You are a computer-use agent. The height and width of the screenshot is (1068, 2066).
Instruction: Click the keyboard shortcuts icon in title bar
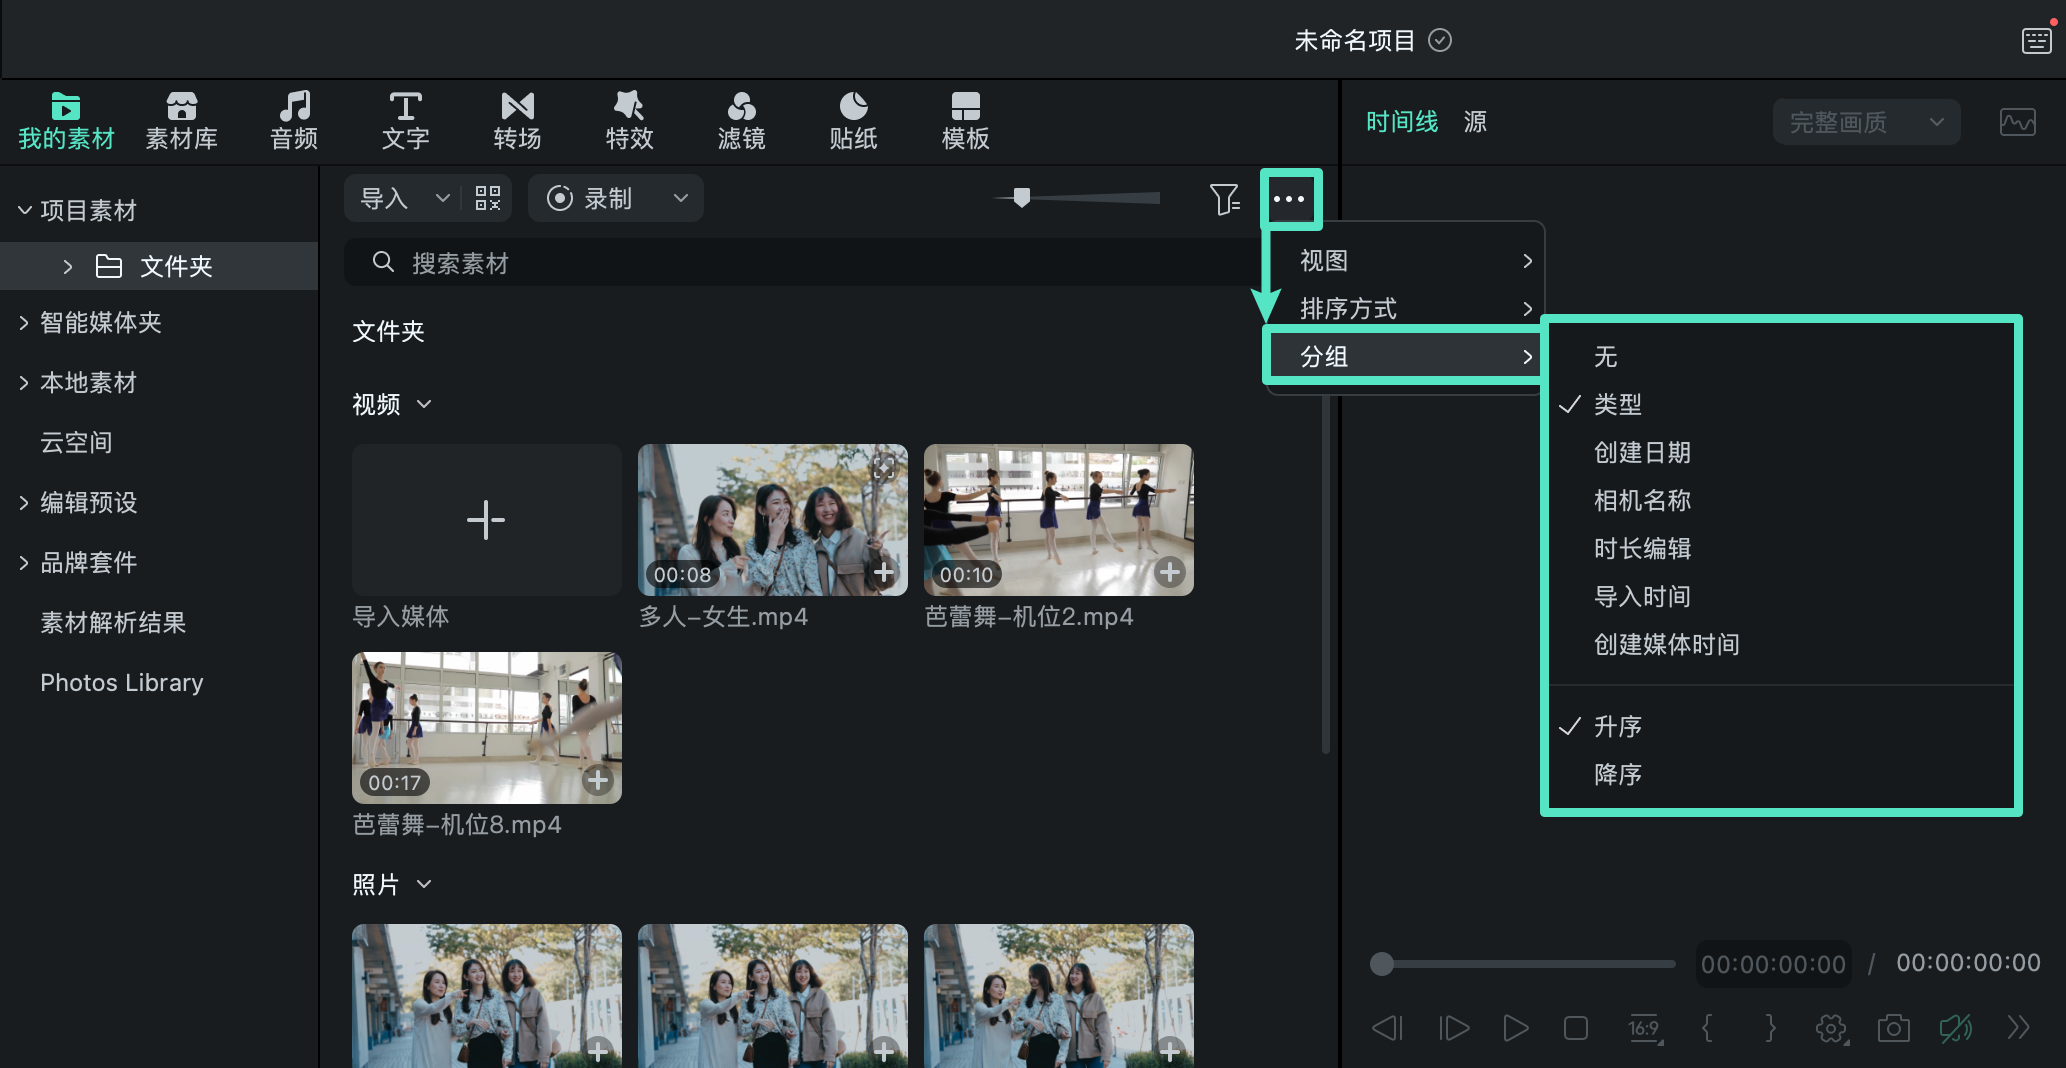coord(2036,41)
